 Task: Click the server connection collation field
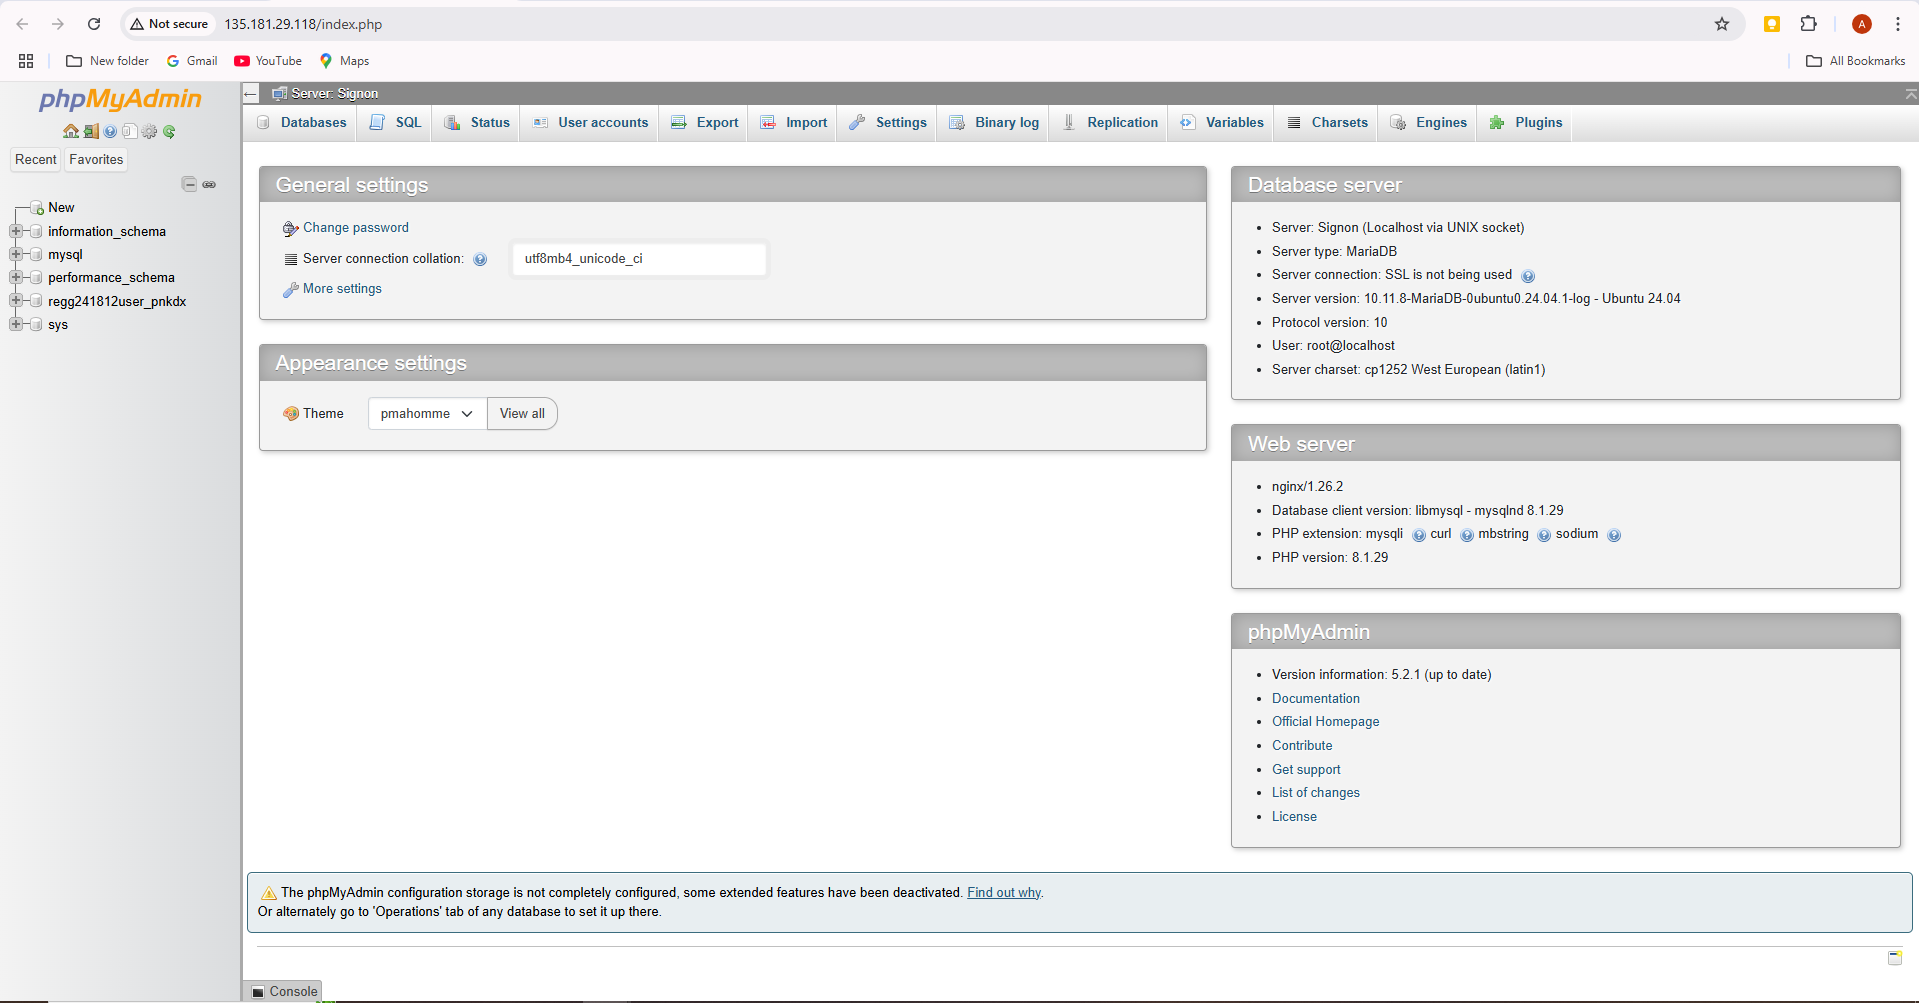pyautogui.click(x=639, y=259)
